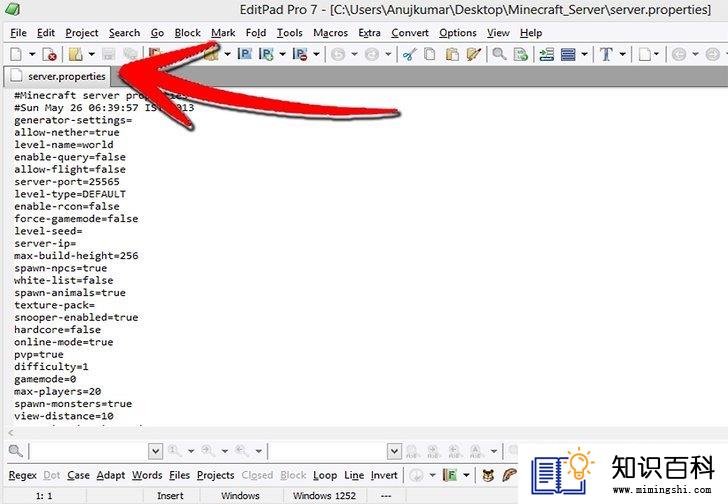The image size is (728, 504).
Task: Click the Paste clipboard icon
Action: coord(452,54)
